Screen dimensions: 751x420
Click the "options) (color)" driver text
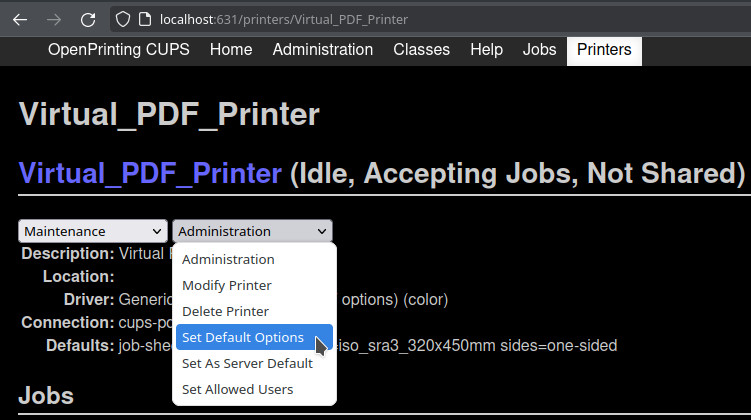click(395, 300)
